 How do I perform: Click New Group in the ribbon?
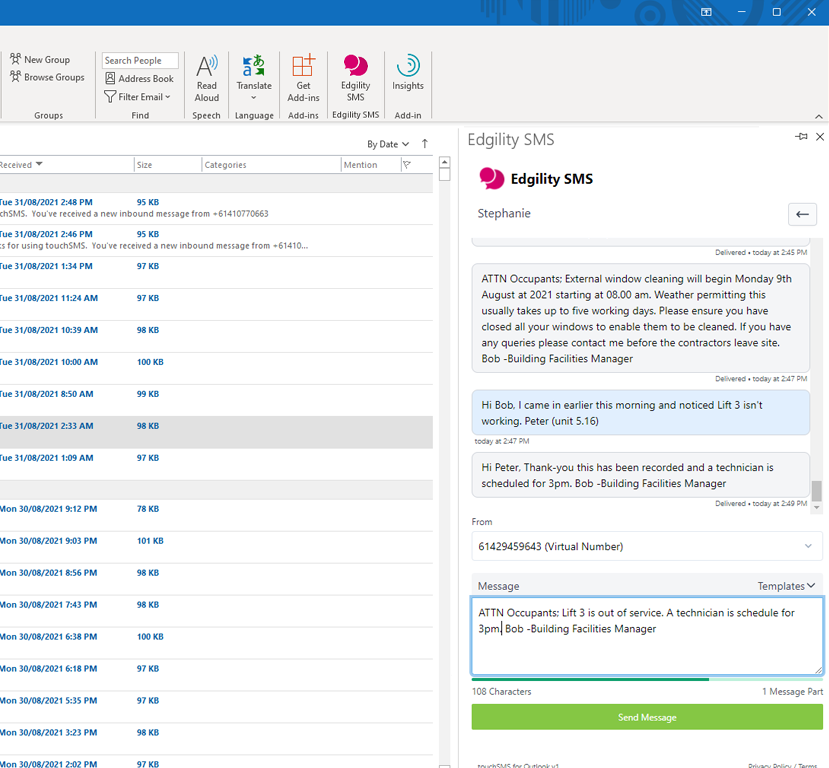coord(40,60)
